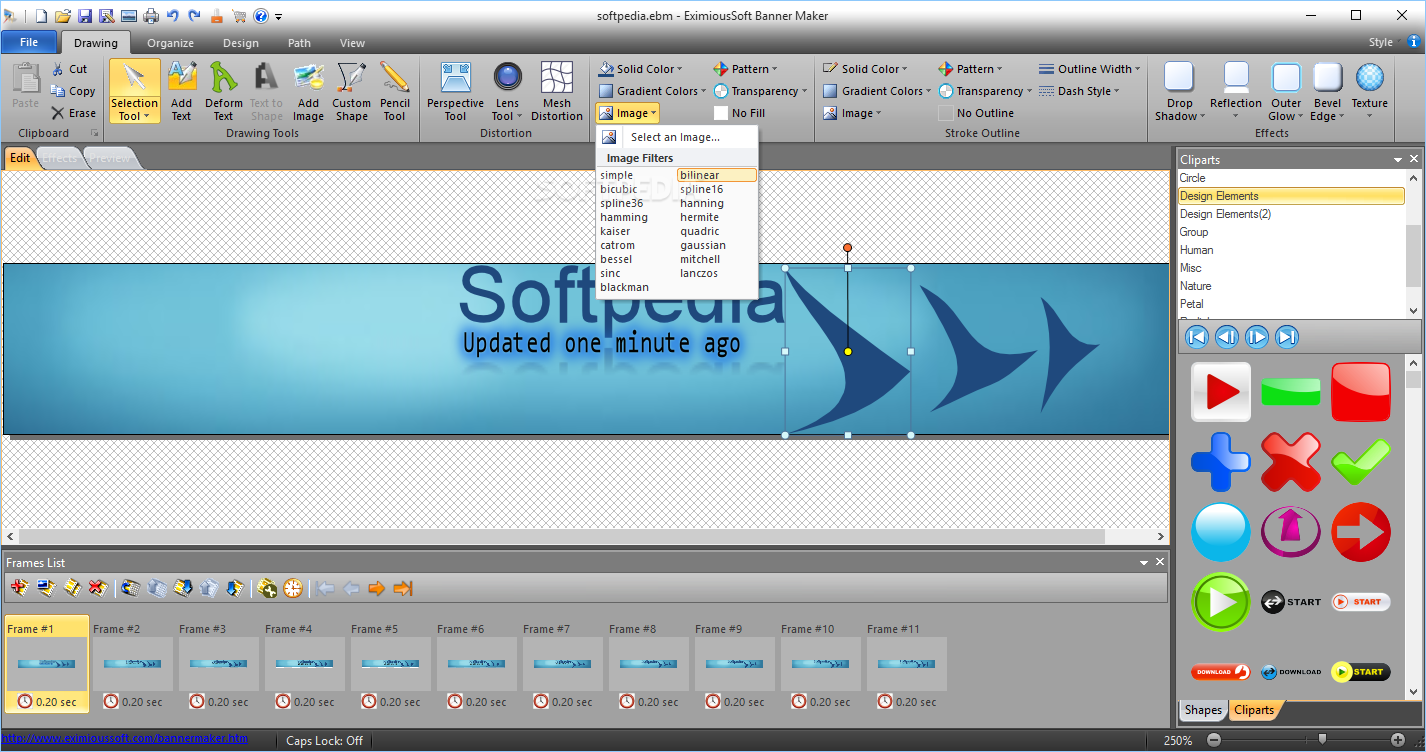Open the File menu
This screenshot has width=1426, height=752.
(29, 43)
